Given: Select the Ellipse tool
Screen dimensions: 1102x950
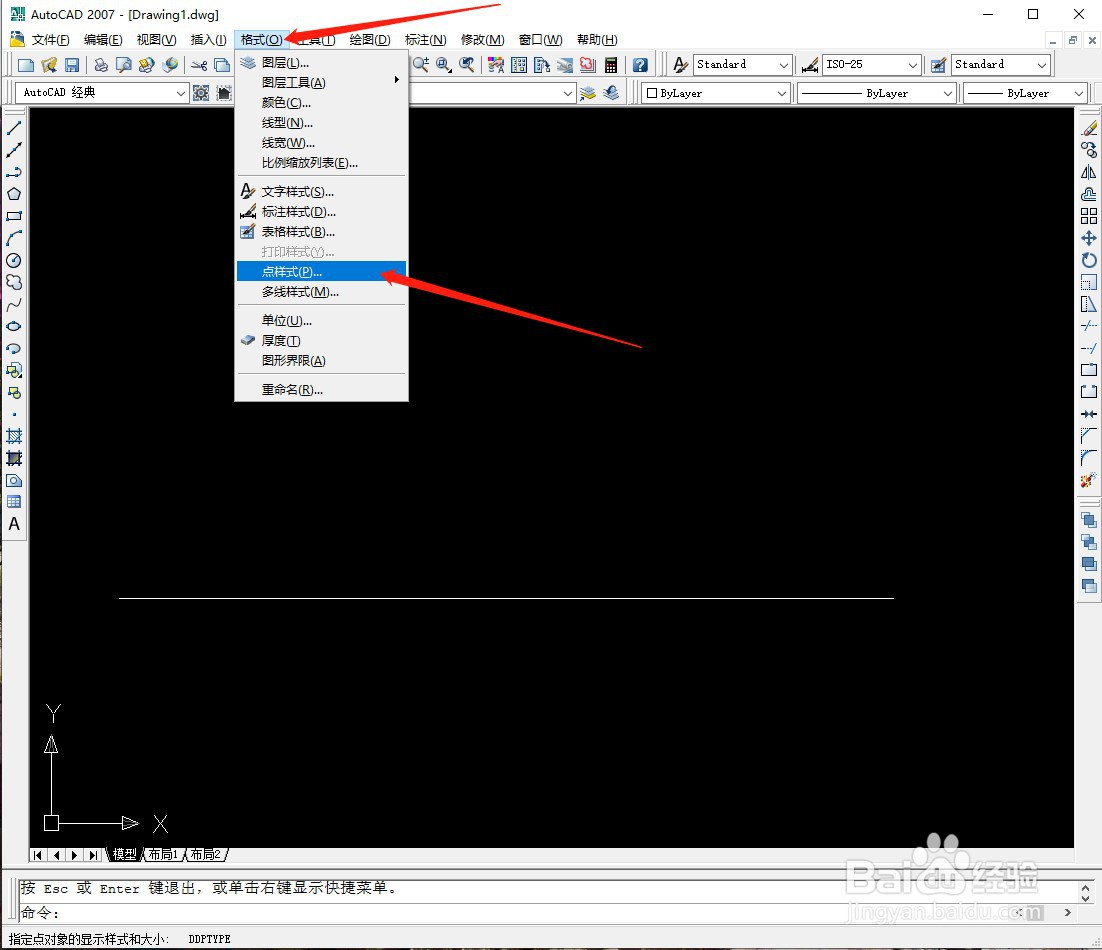Looking at the screenshot, I should (13, 326).
